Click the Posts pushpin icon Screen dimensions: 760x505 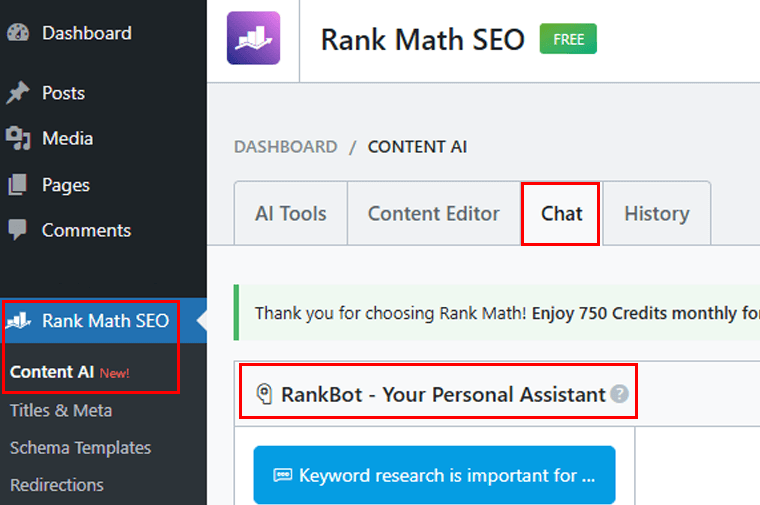click(x=18, y=93)
